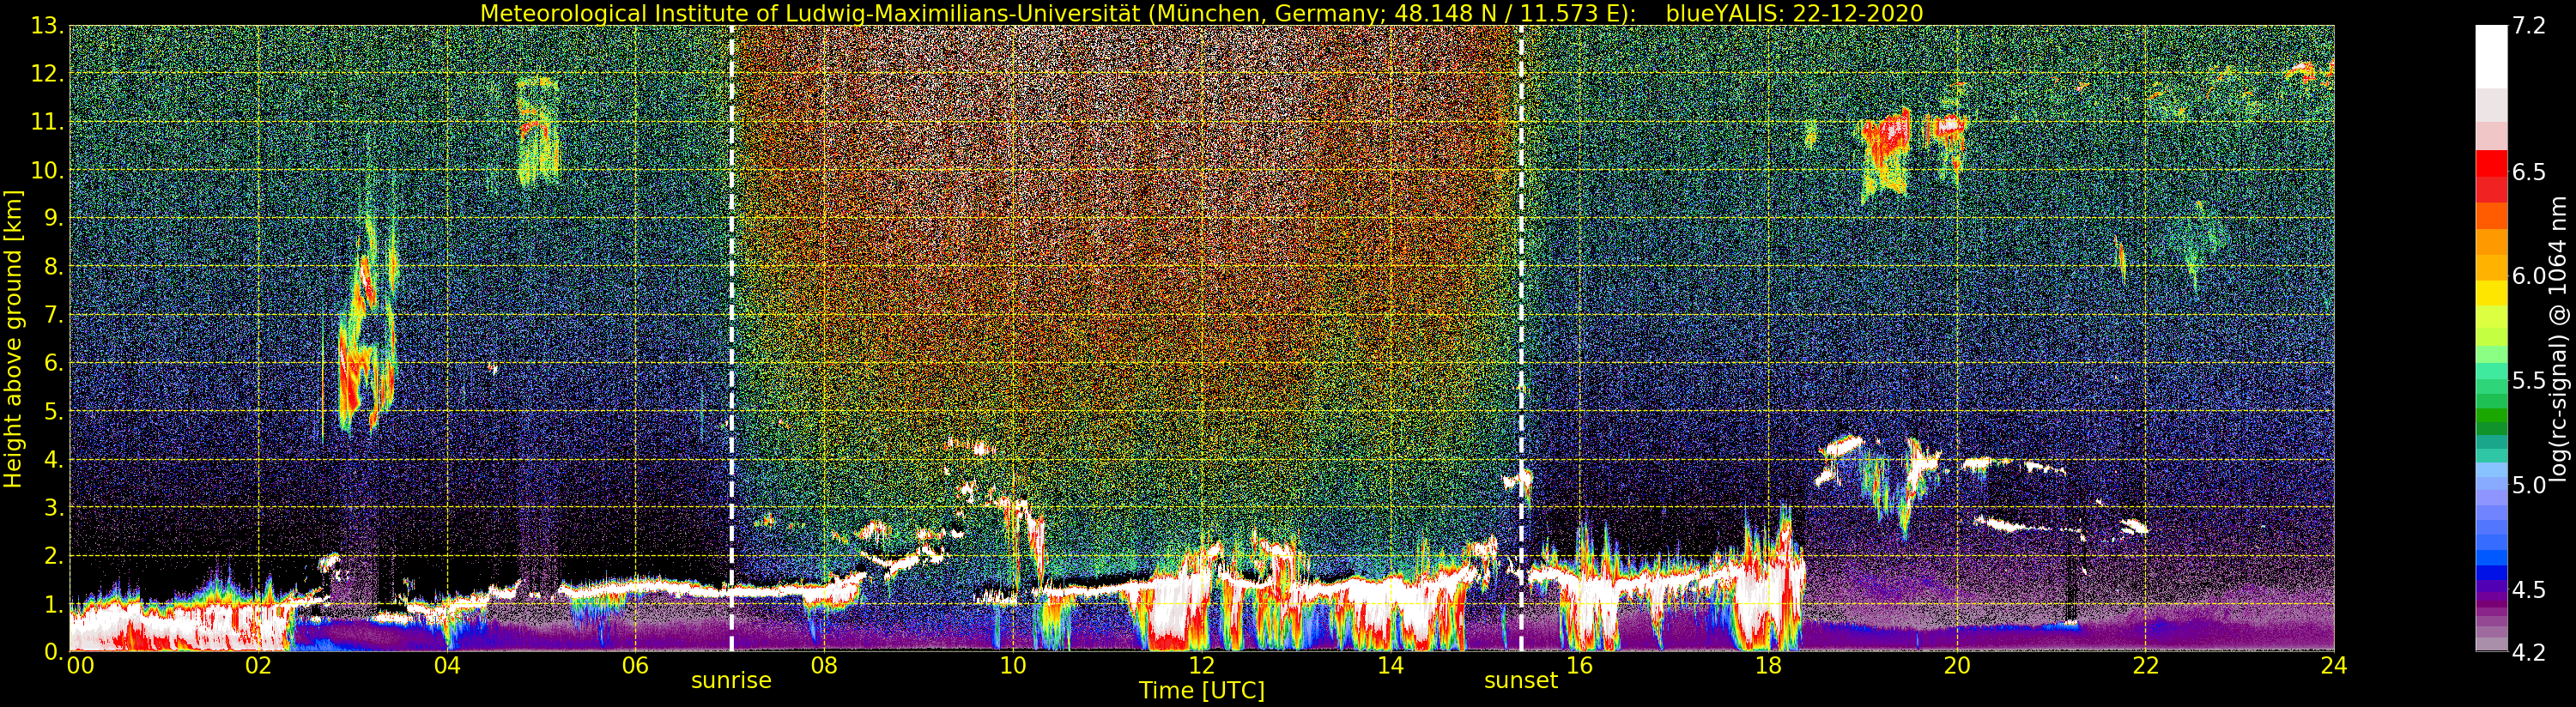The image size is (2576, 707).
Task: Click time axis tick '00'
Action: click(80, 665)
